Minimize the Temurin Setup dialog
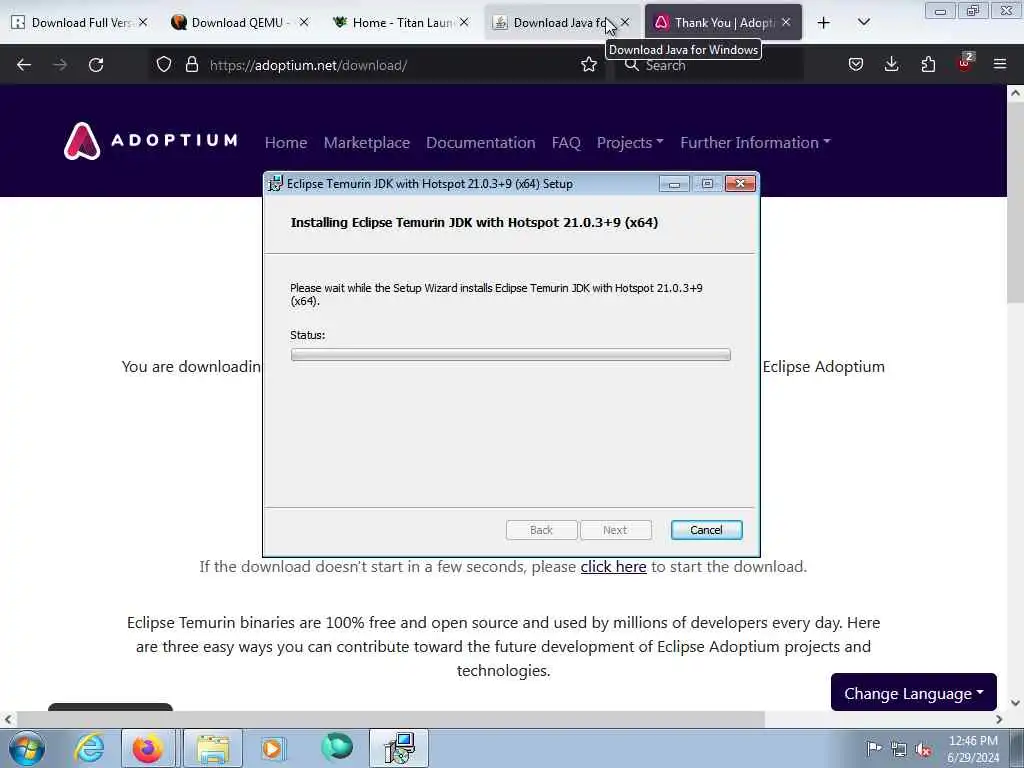The height and width of the screenshot is (768, 1024). coord(675,184)
